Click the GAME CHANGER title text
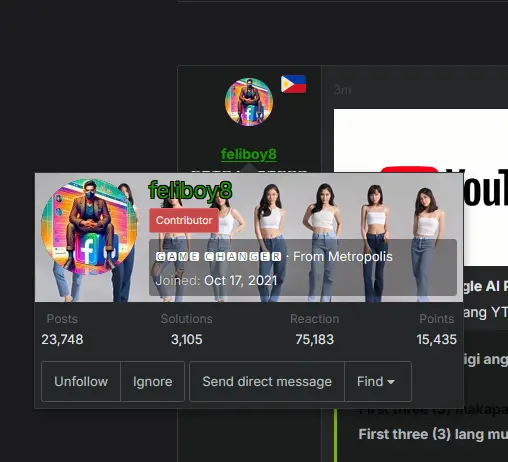Screen dimensions: 508x462 pos(219,257)
